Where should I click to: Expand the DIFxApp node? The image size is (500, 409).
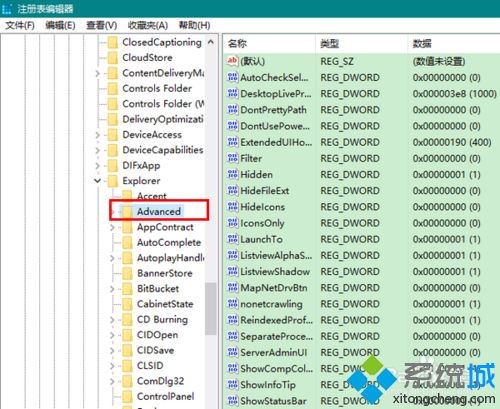[x=98, y=166]
